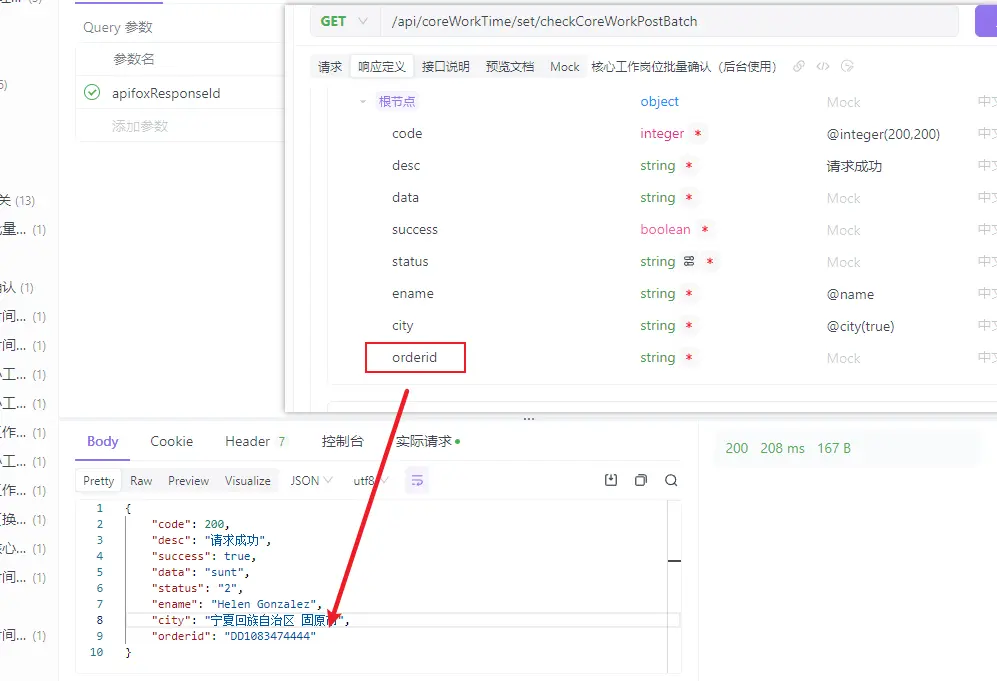Image resolution: width=997 pixels, height=681 pixels.
Task: Click the 200 status code indicator
Action: (736, 448)
